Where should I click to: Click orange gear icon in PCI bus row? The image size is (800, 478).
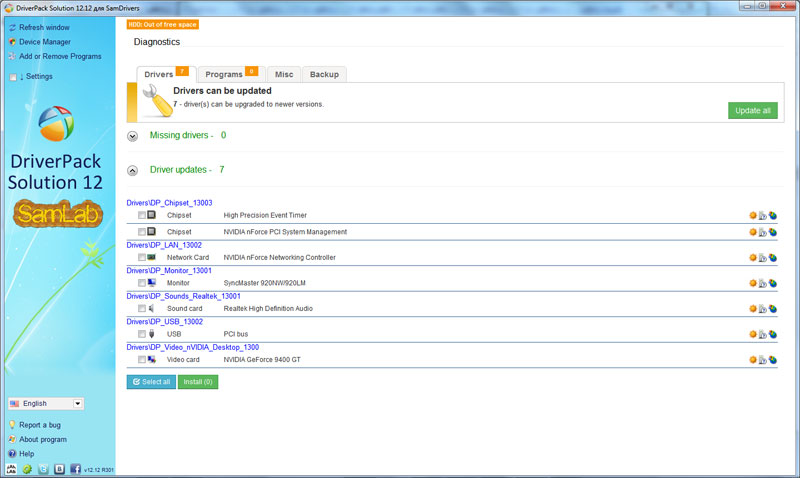[x=753, y=334]
